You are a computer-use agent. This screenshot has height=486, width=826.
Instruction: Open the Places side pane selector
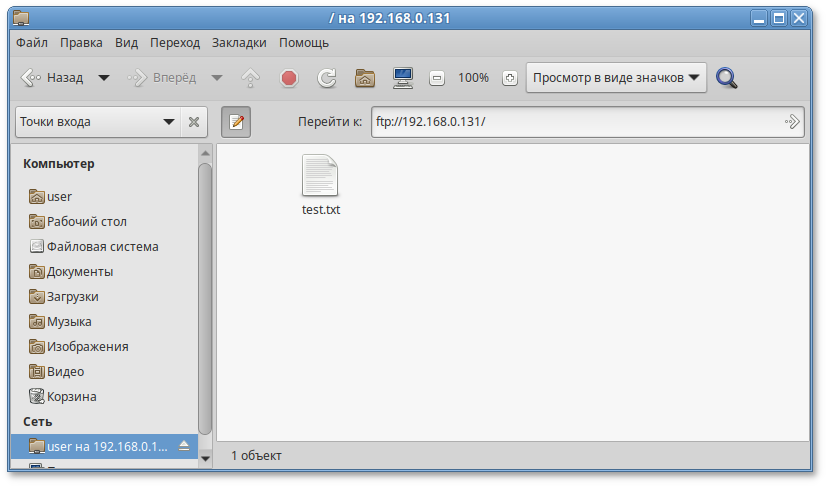[x=97, y=122]
